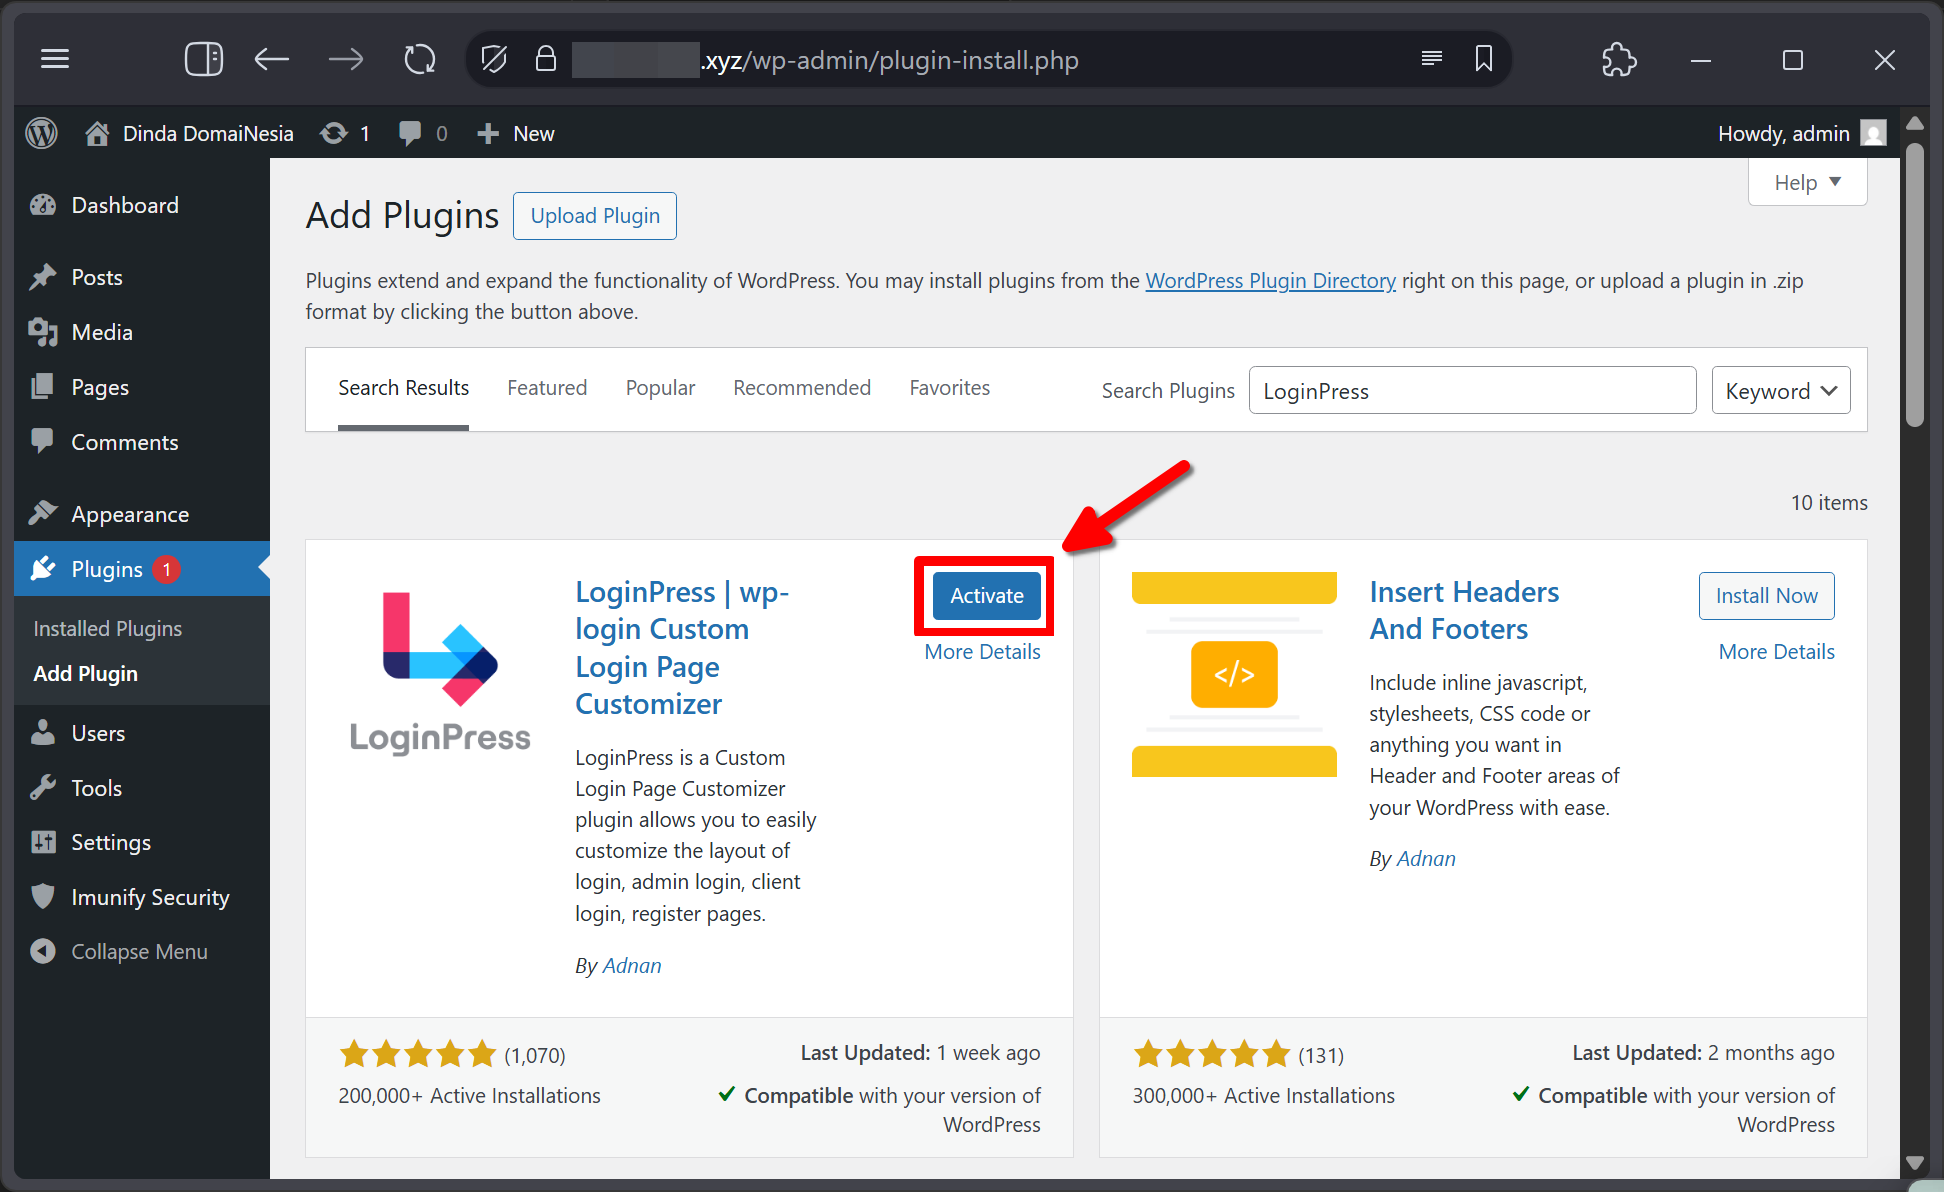Open Installed Plugins submenu link

pyautogui.click(x=108, y=629)
